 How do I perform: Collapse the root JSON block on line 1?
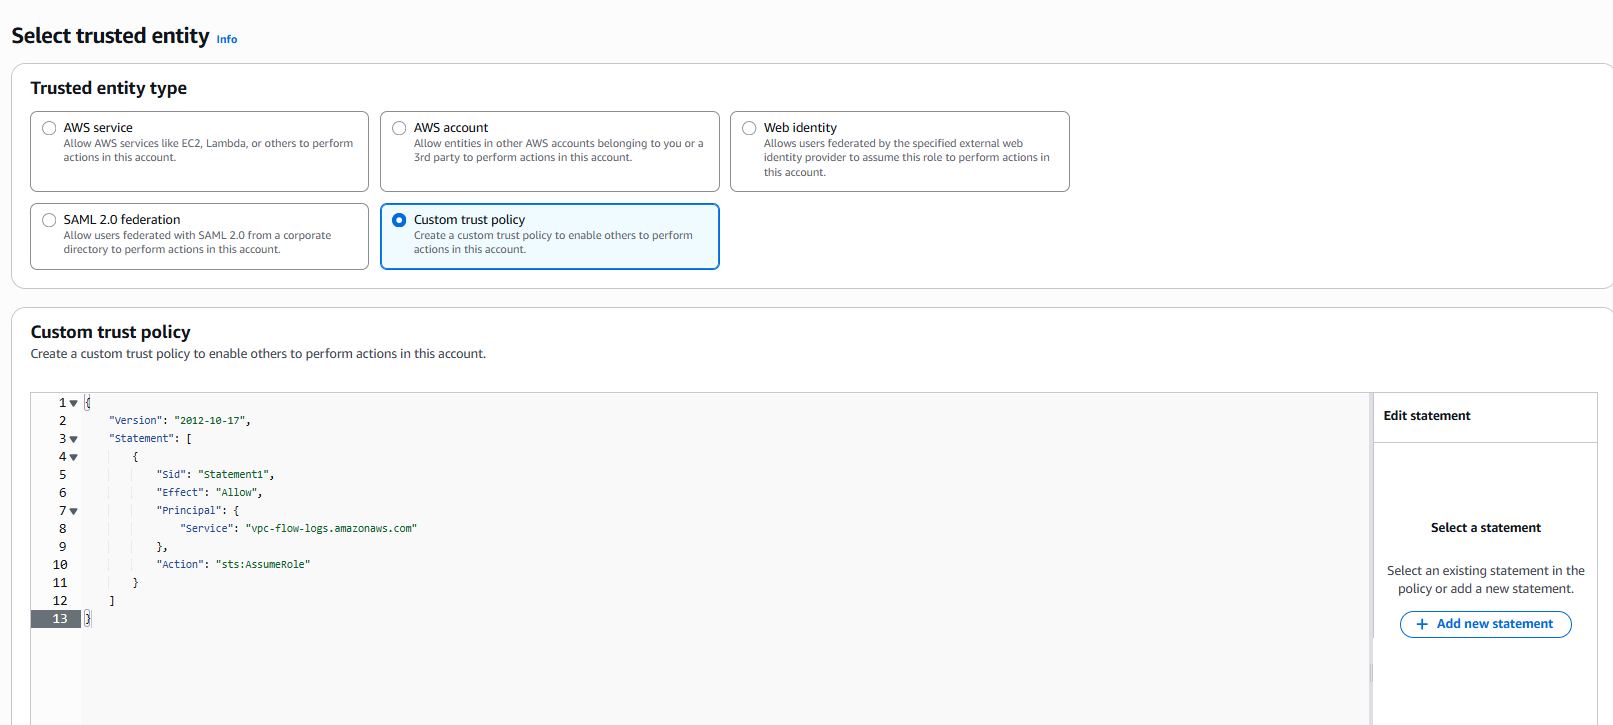74,404
